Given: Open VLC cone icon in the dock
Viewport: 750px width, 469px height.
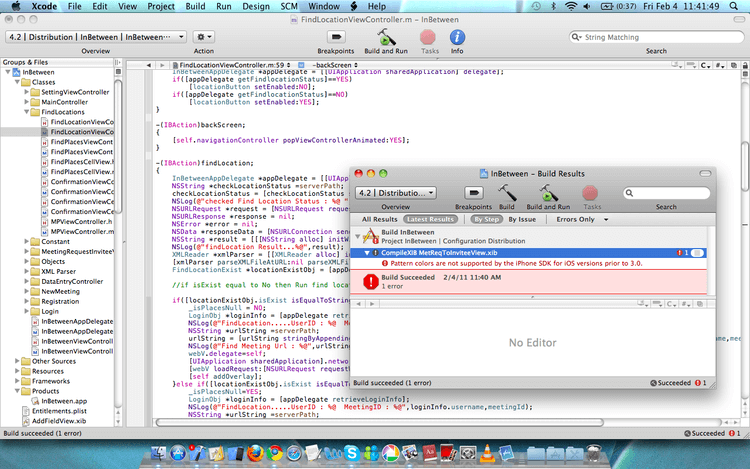Looking at the screenshot, I should pos(487,453).
